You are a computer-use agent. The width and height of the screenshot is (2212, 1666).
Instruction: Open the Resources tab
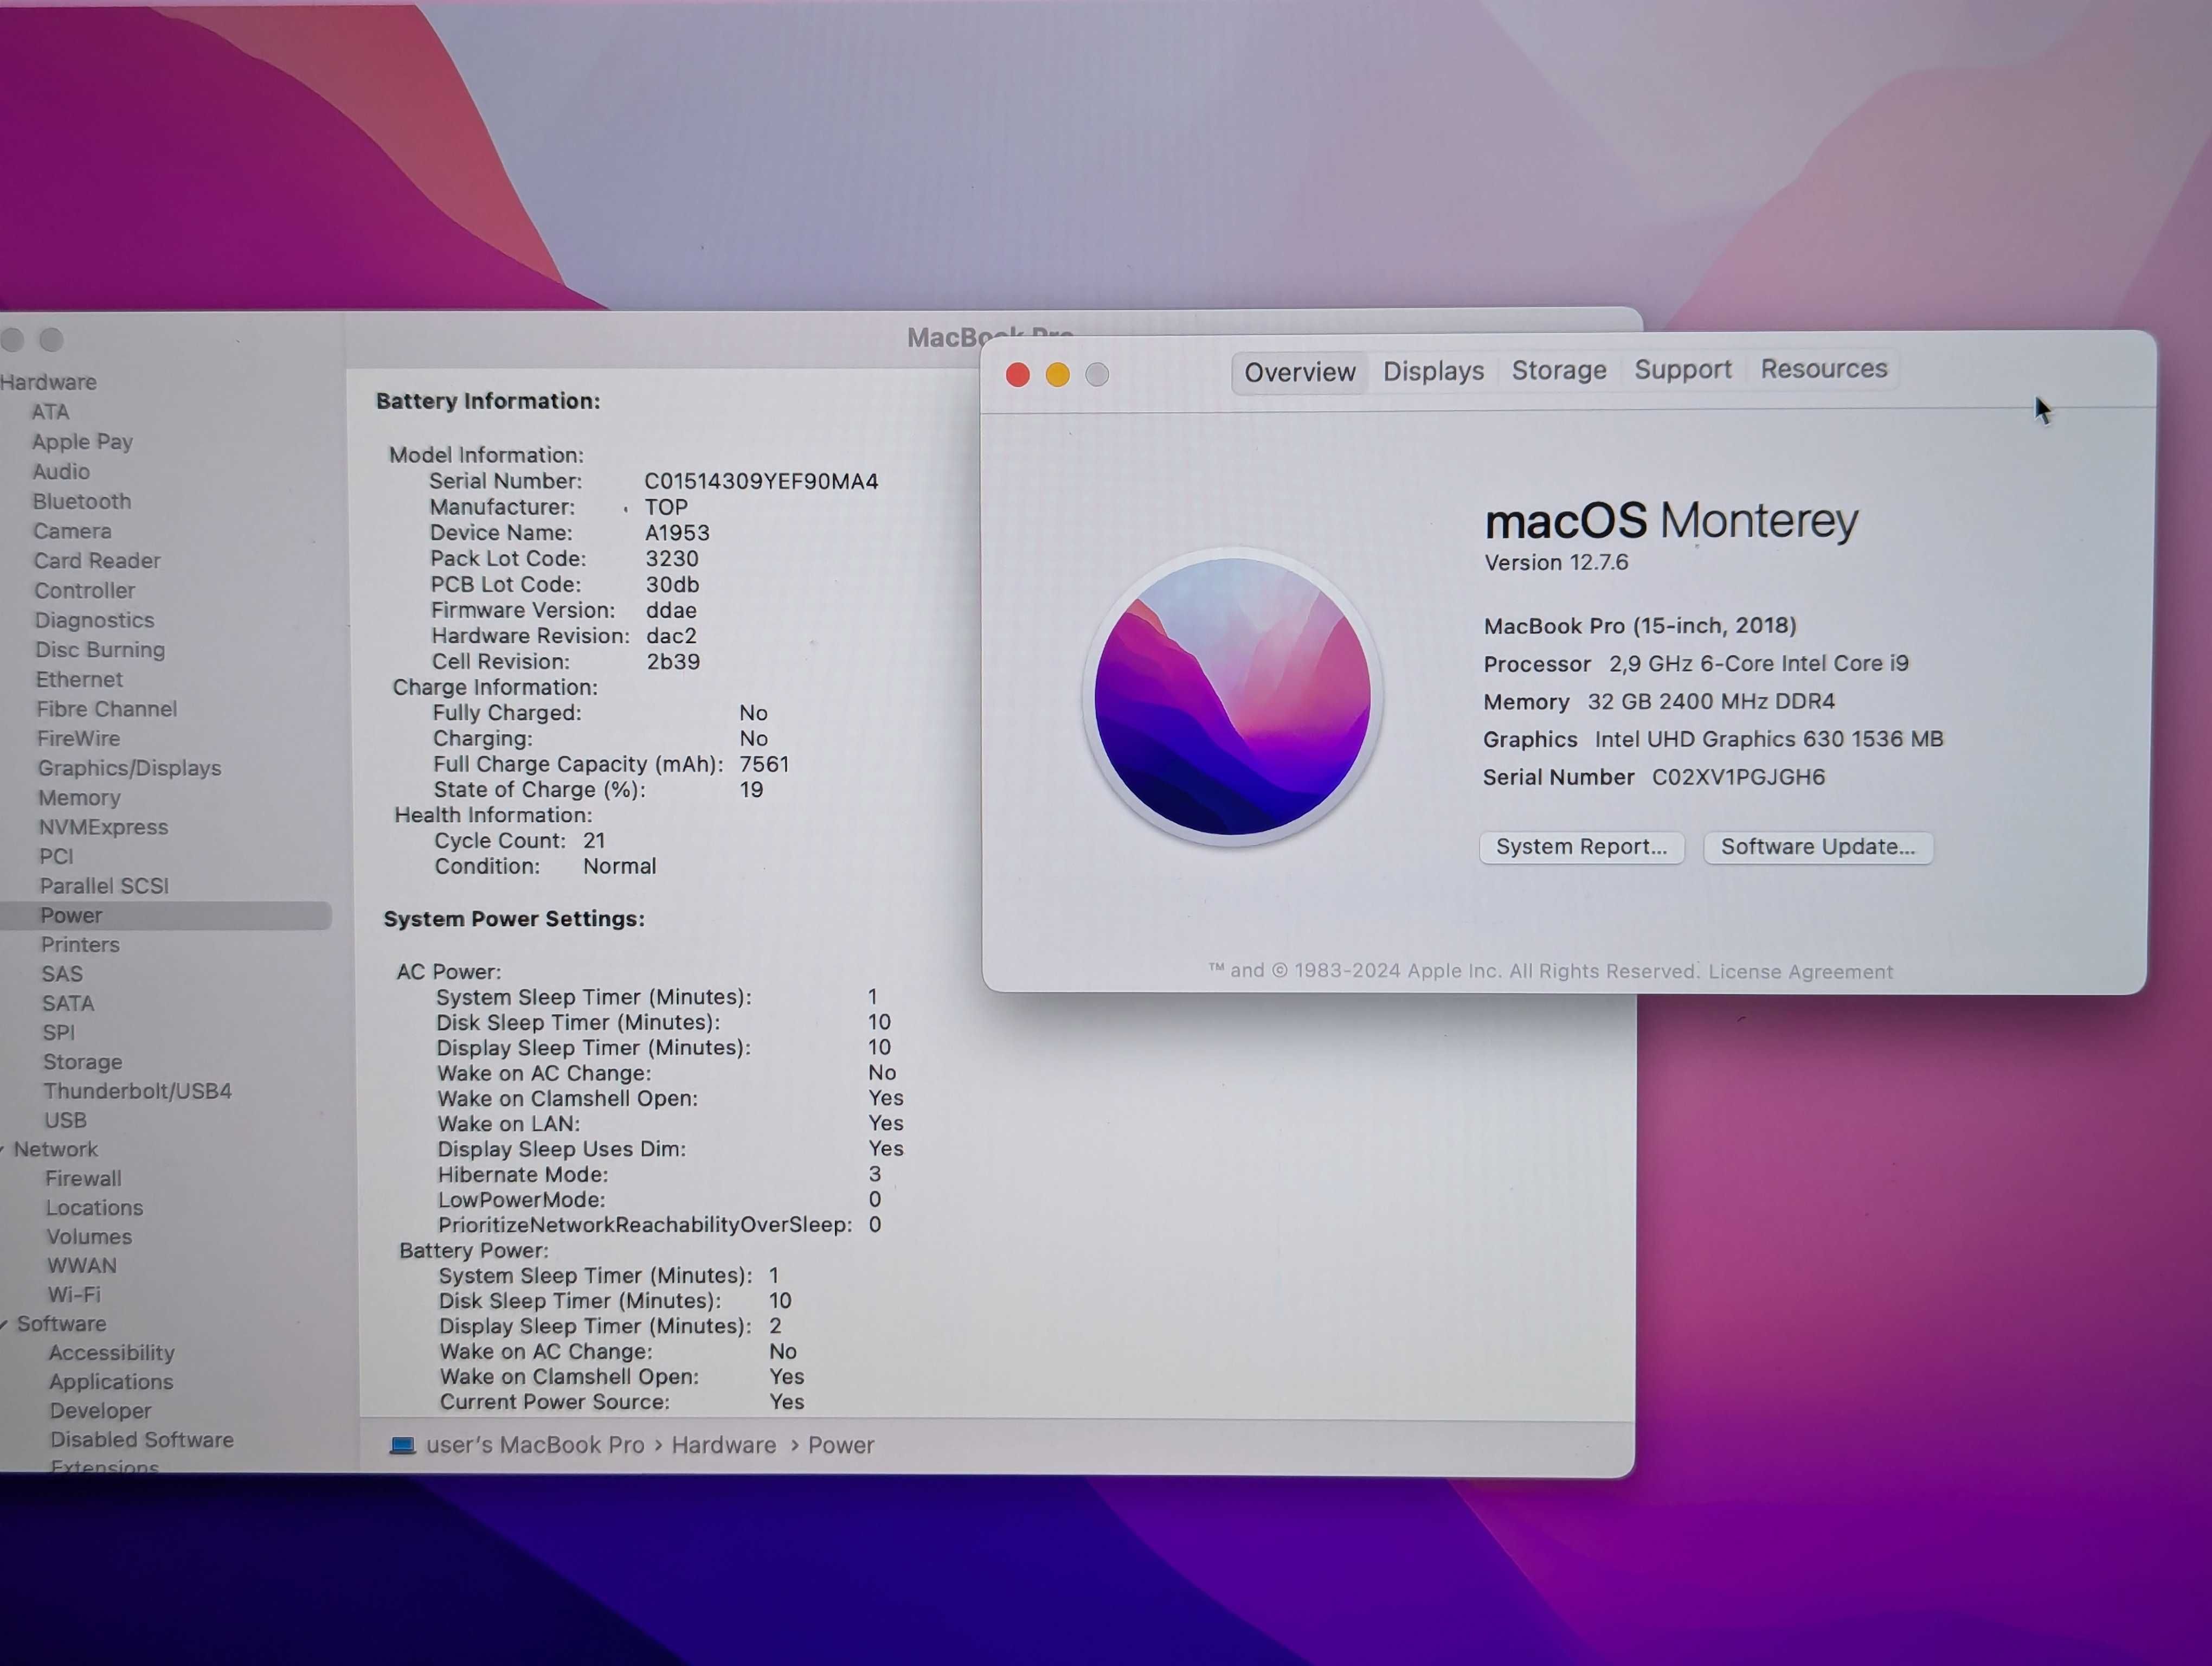[1823, 369]
